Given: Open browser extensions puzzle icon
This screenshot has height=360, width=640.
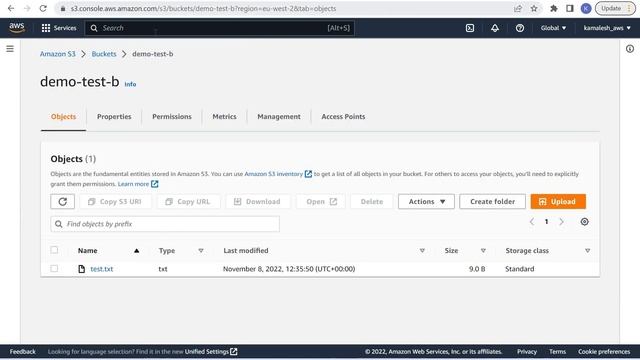Looking at the screenshot, I should coord(553,8).
